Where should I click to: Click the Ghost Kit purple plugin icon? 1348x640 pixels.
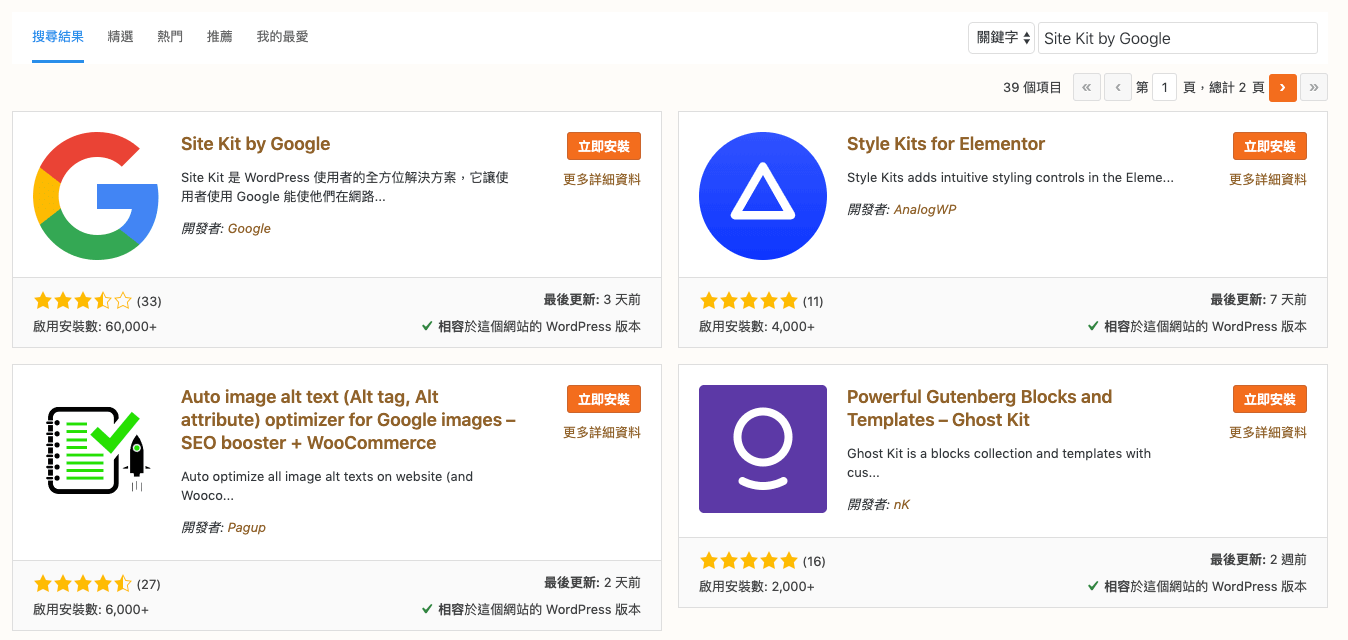click(x=763, y=449)
